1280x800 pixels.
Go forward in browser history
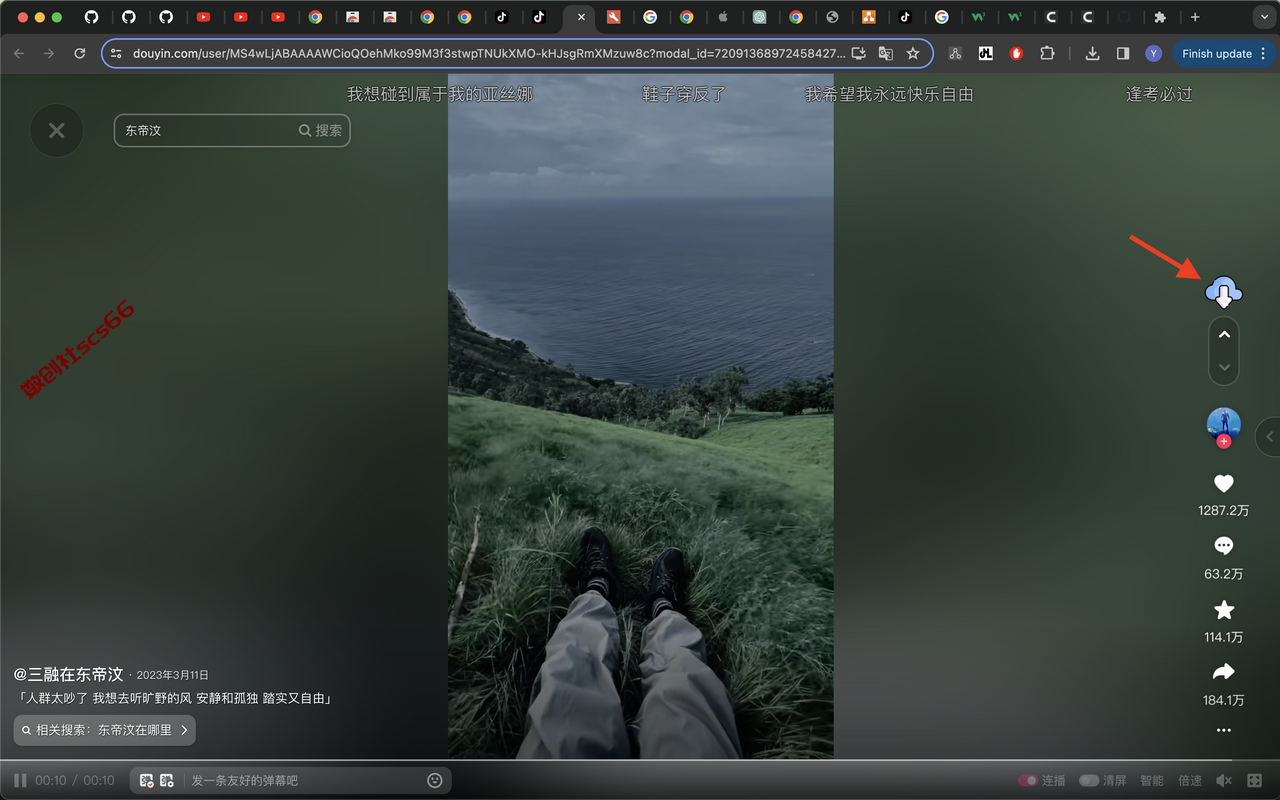49,53
